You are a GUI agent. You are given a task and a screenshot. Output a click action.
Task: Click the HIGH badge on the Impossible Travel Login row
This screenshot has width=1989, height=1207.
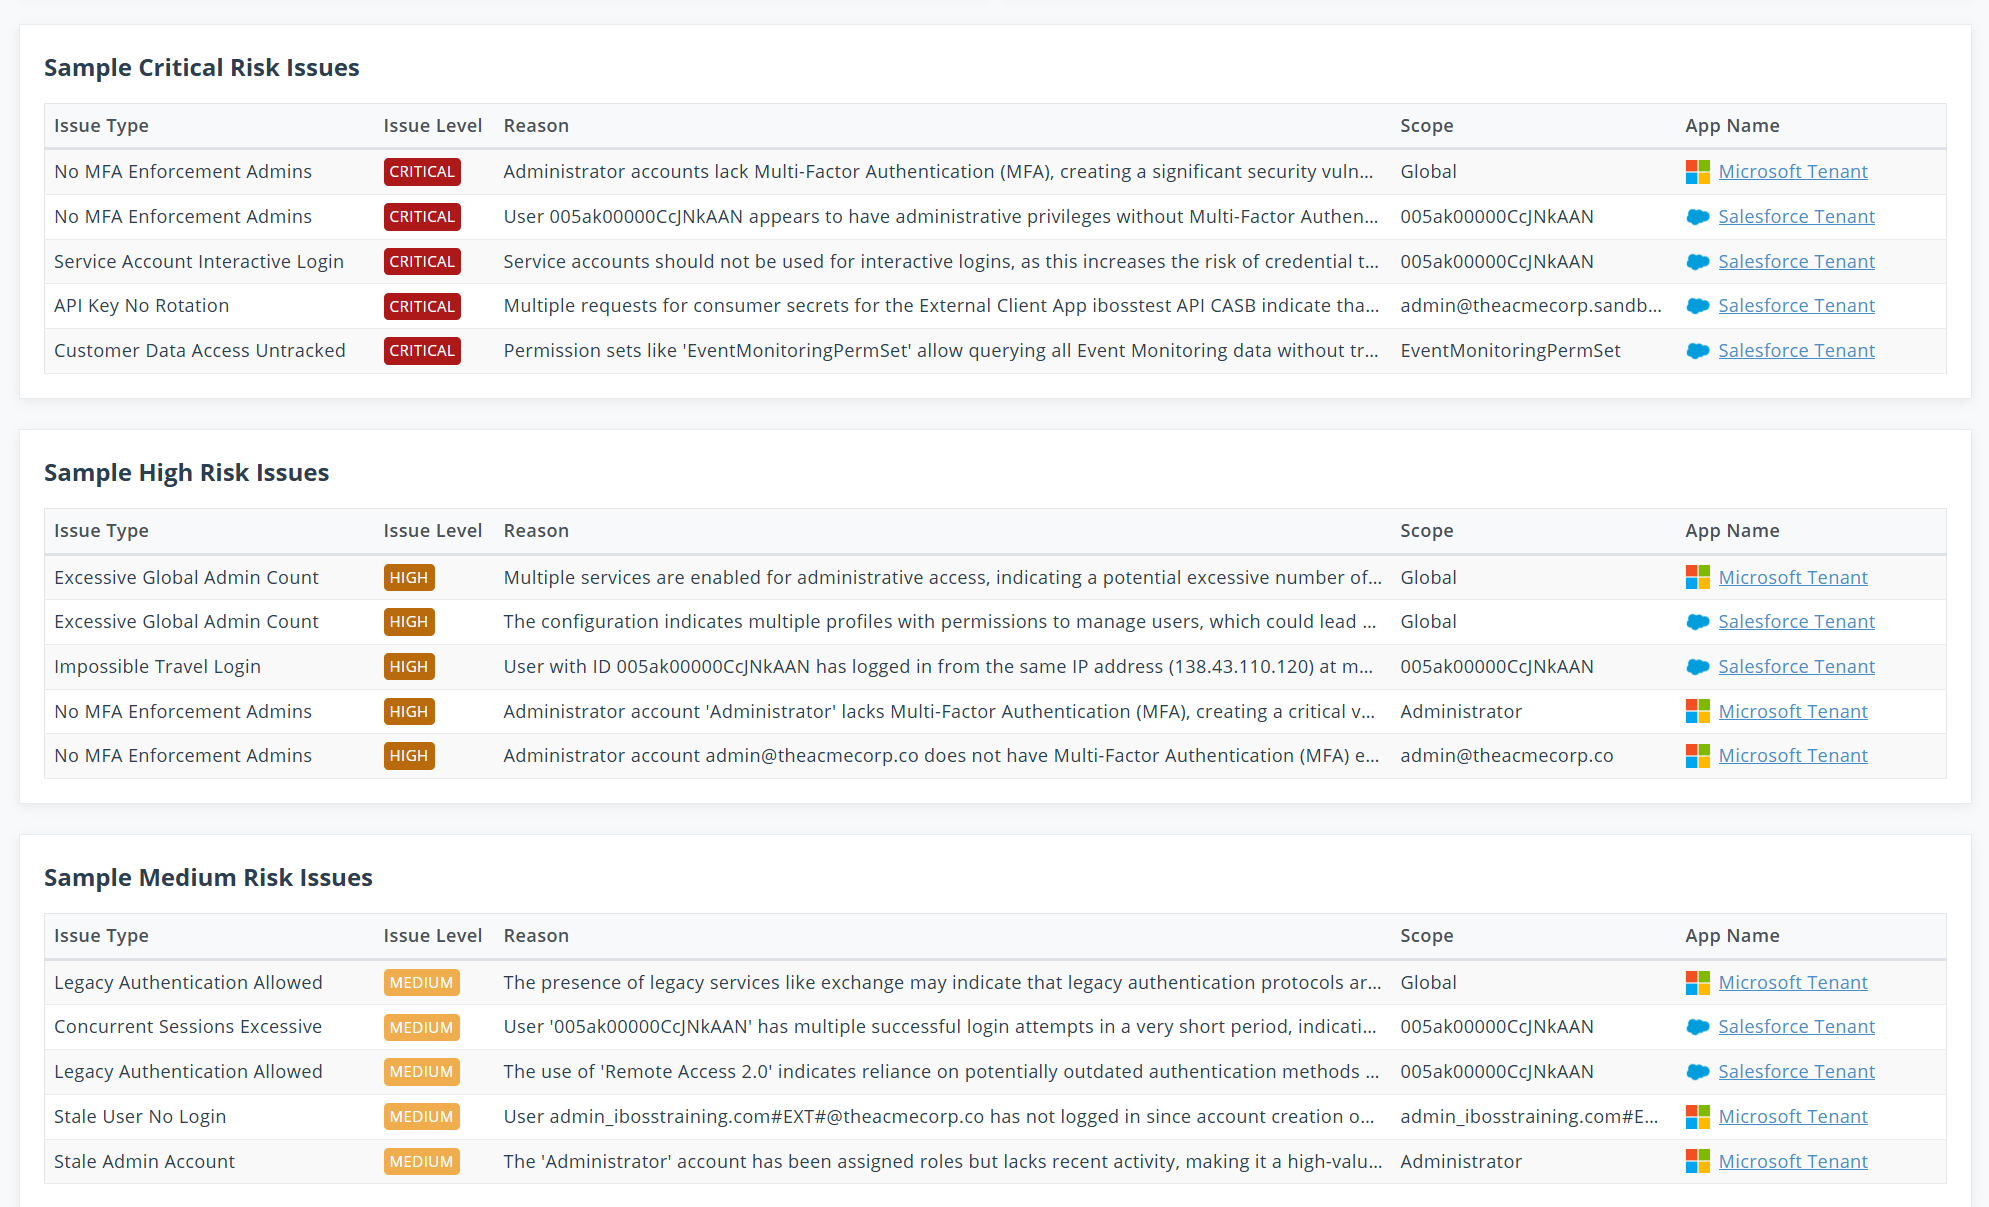pyautogui.click(x=408, y=666)
